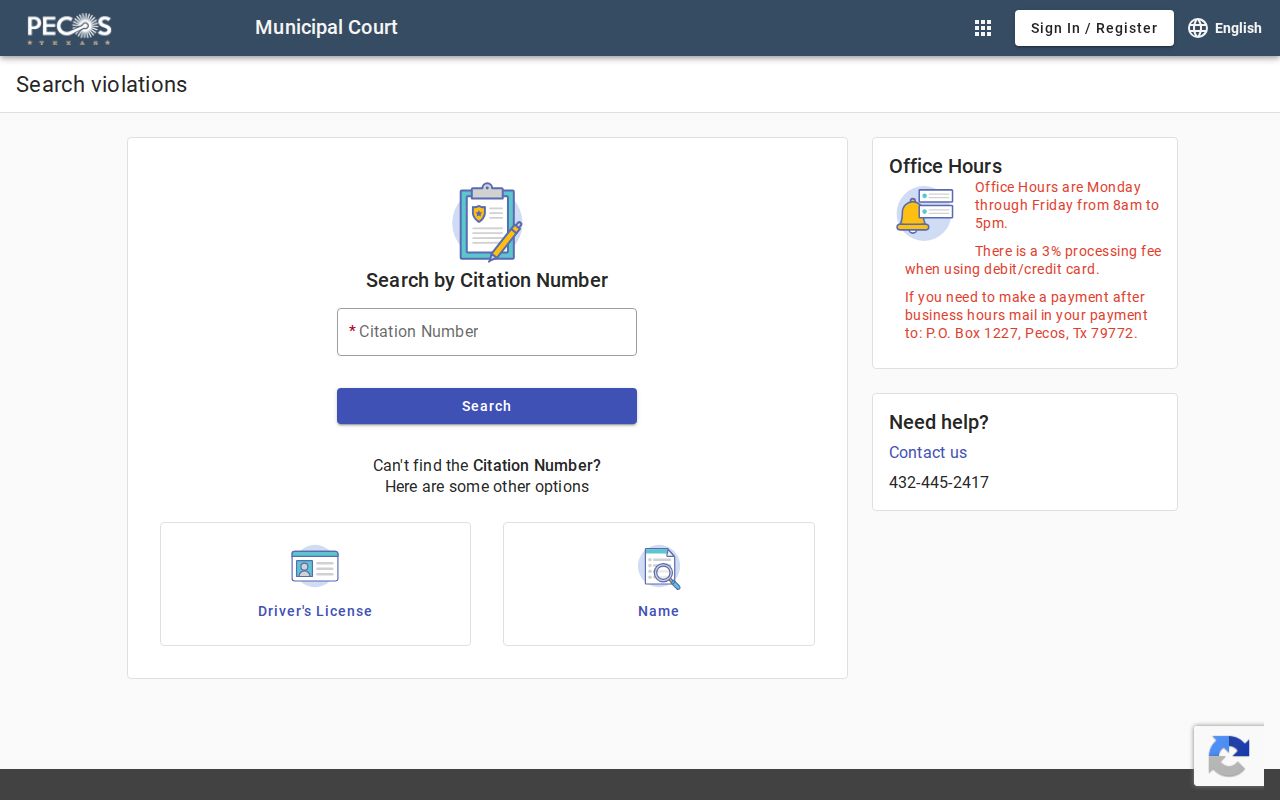Click "Can't find the Citation Number?" text
This screenshot has width=1280, height=800.
point(487,465)
